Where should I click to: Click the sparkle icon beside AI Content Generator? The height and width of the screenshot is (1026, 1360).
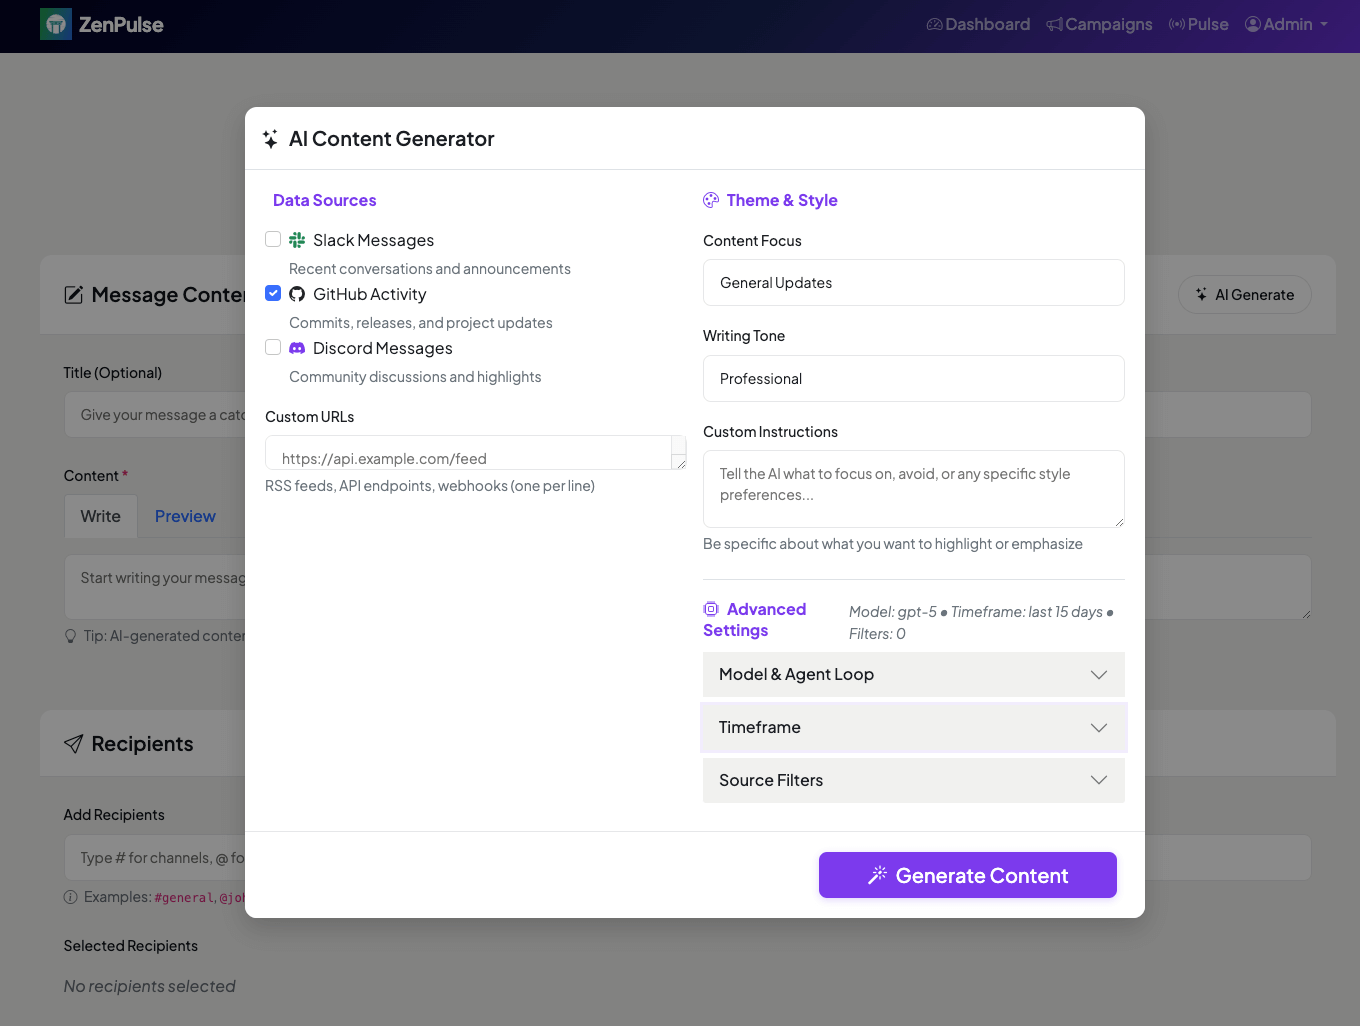click(270, 139)
